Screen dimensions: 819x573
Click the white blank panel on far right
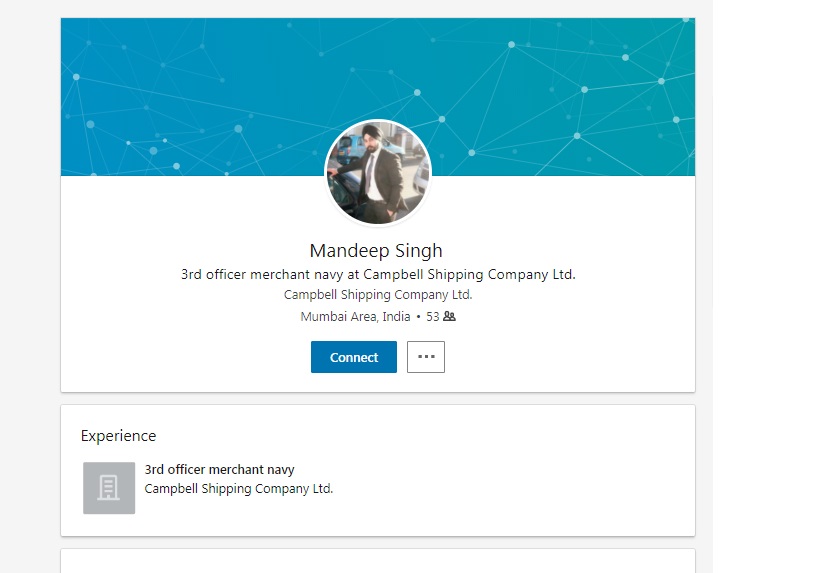(x=765, y=300)
